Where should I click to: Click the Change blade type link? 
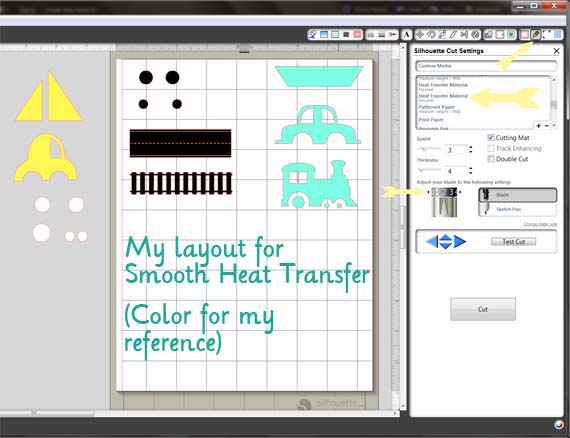click(540, 224)
